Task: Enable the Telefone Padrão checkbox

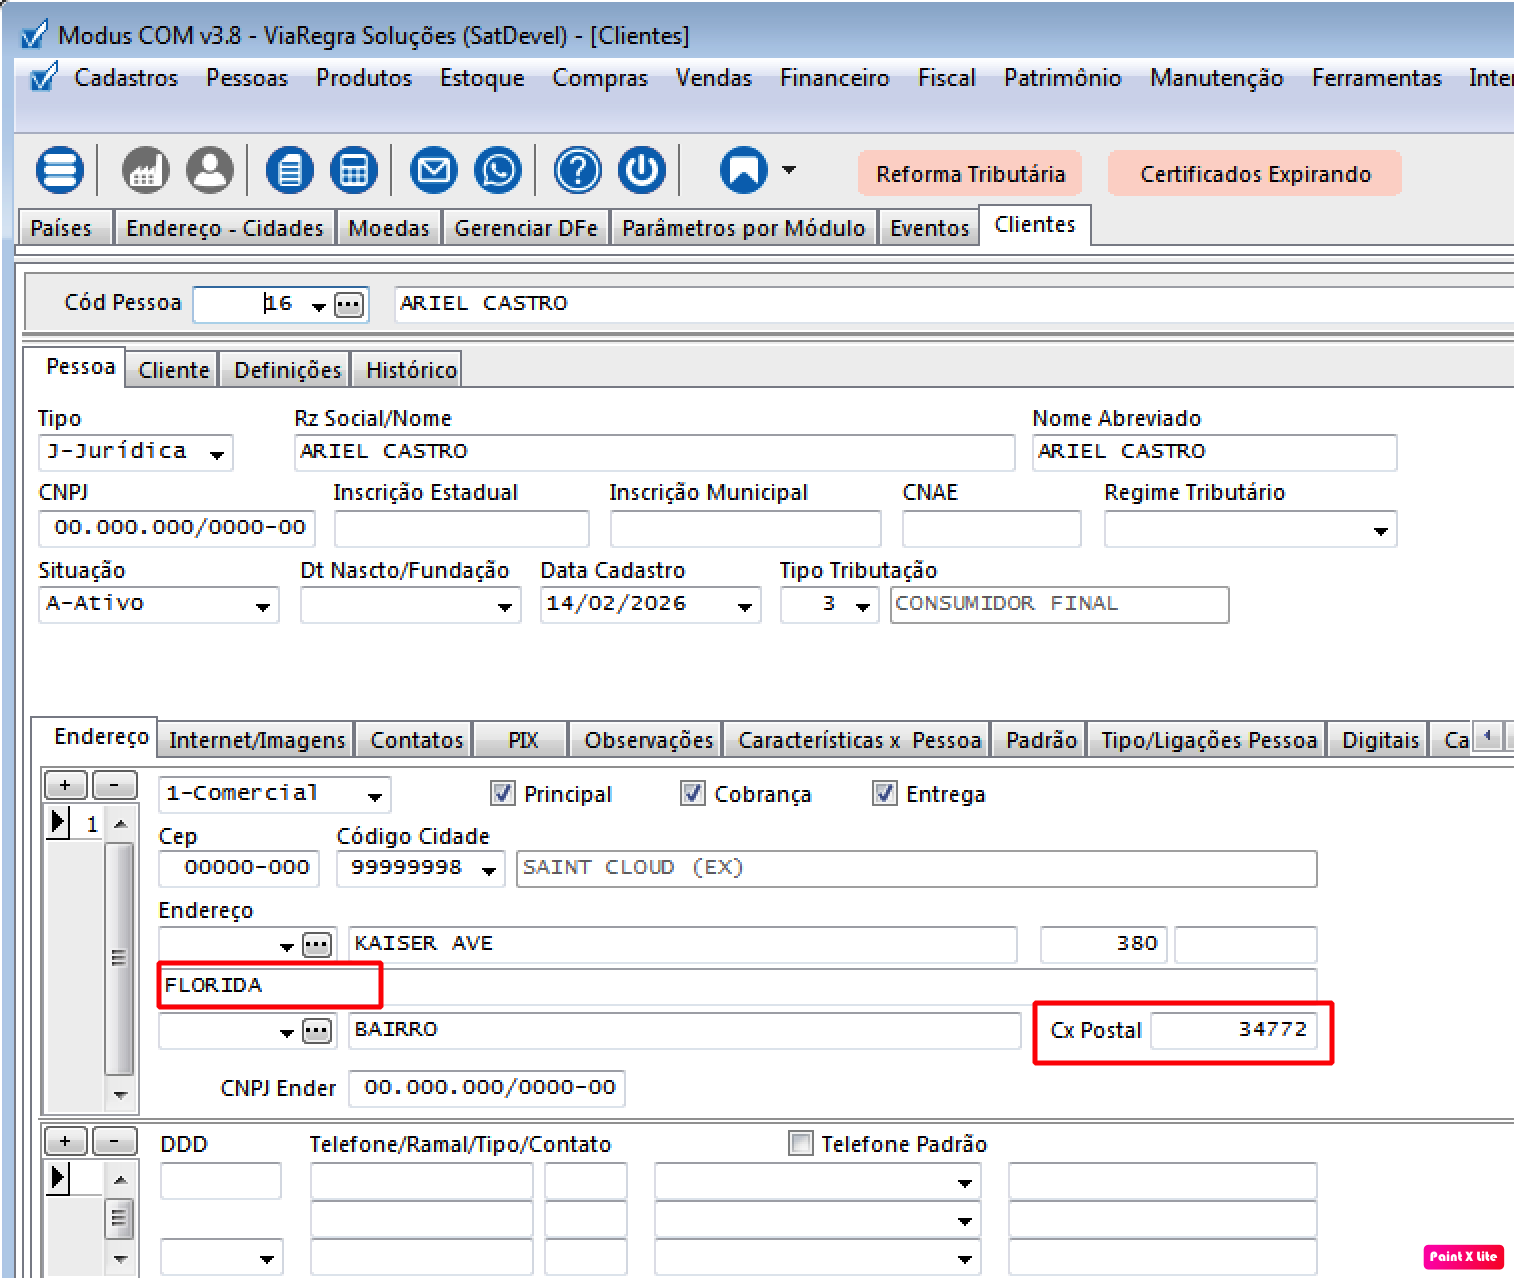Action: coord(801,1144)
